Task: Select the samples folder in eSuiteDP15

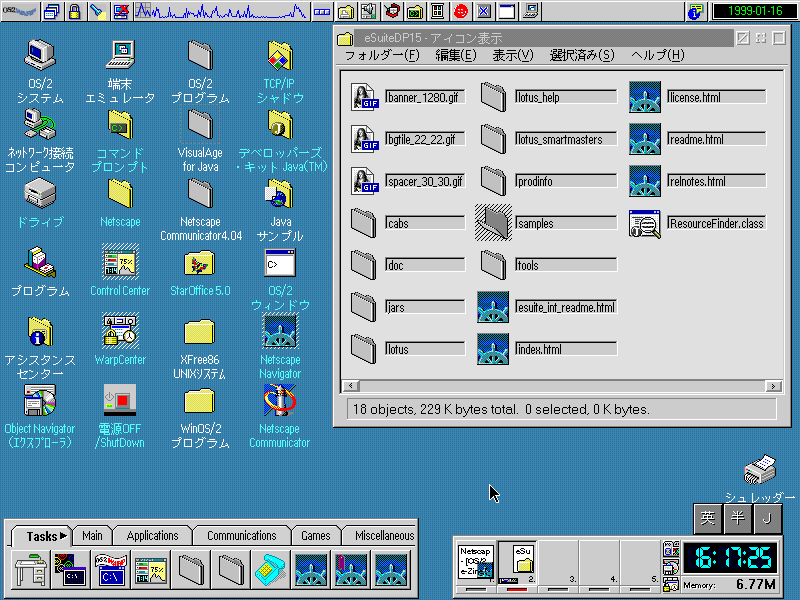Action: point(493,222)
